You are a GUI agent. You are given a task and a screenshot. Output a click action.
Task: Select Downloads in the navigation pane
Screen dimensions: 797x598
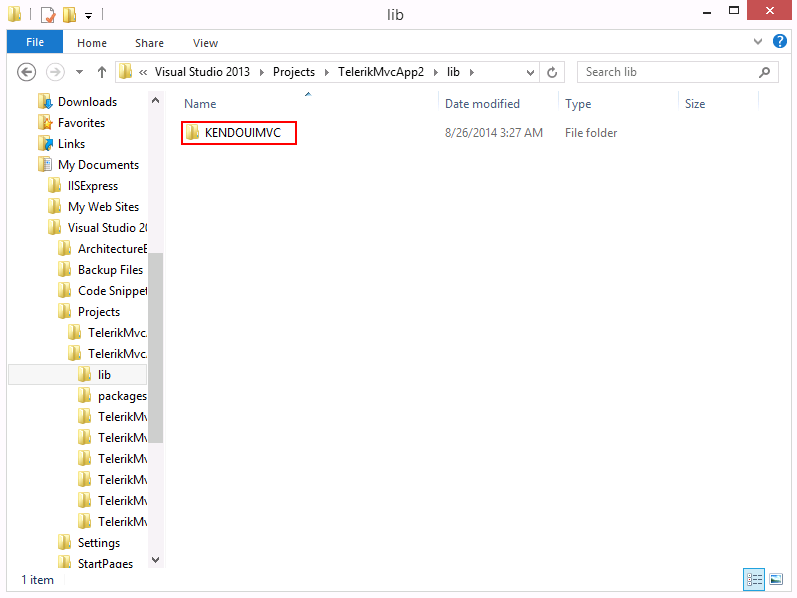pyautogui.click(x=87, y=102)
